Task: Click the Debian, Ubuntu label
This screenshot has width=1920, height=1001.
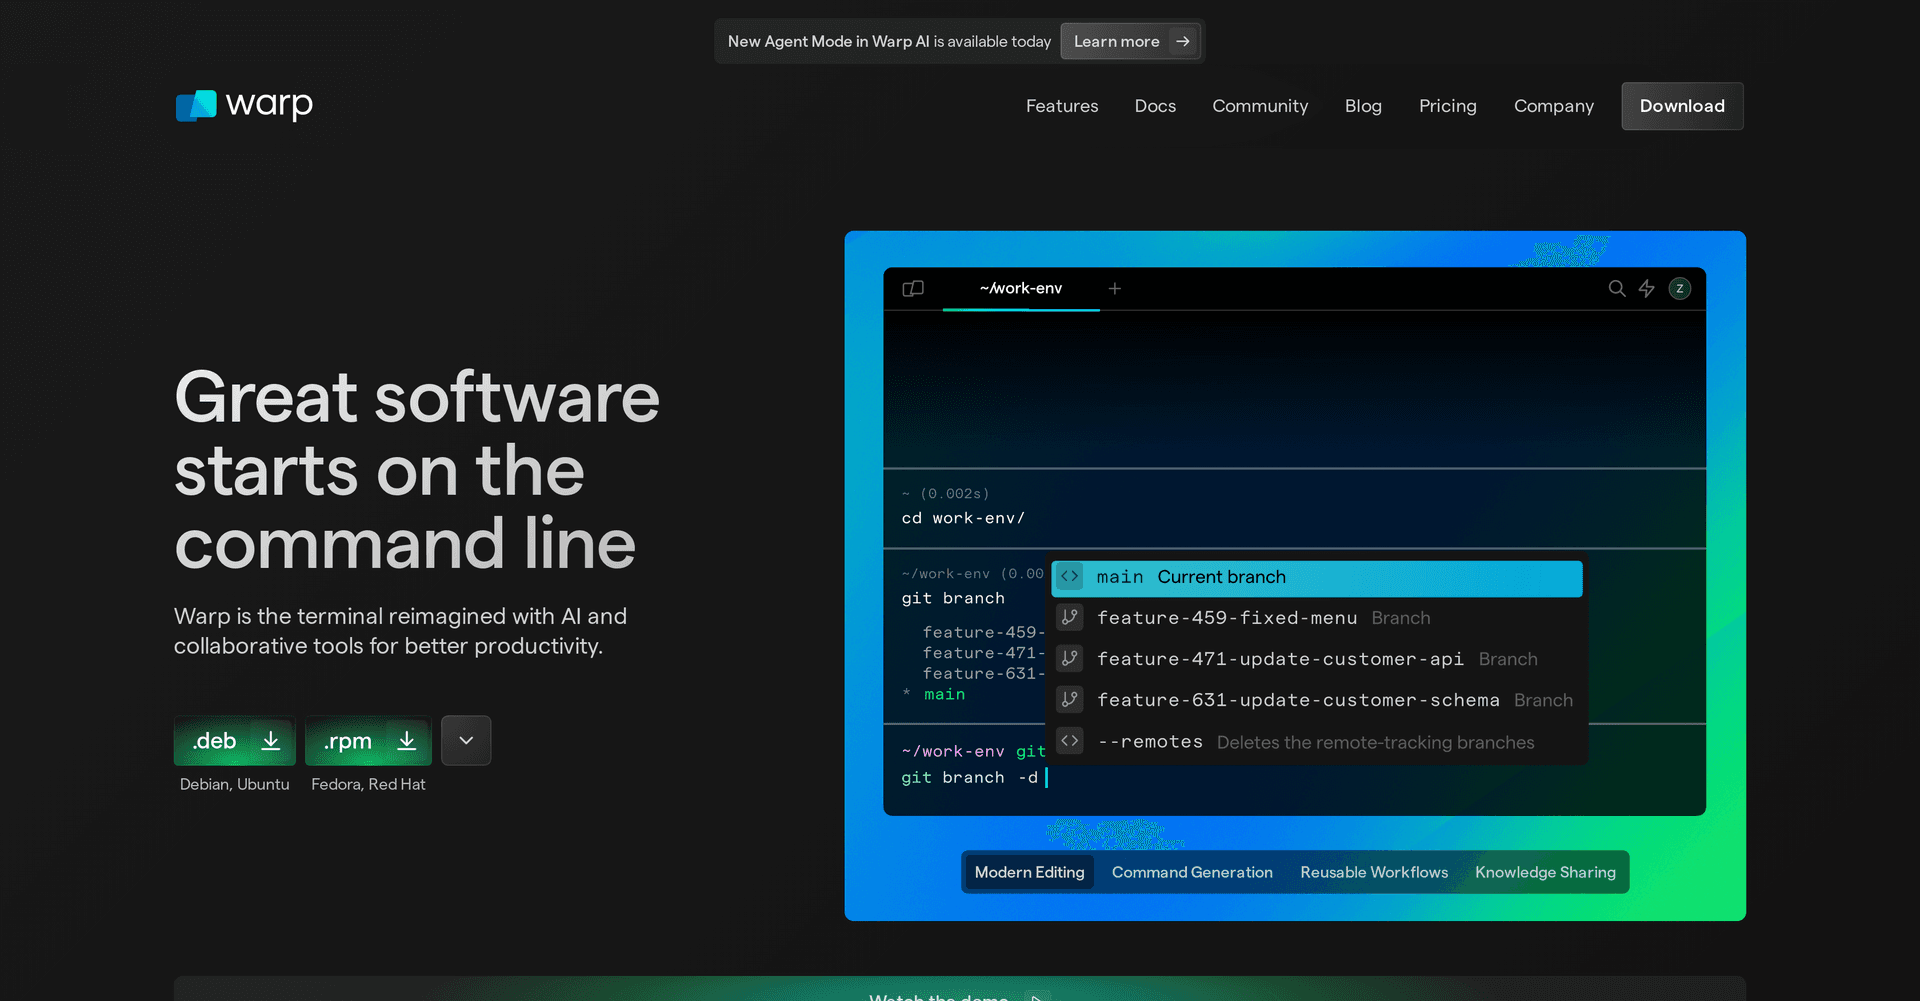Action: (x=235, y=785)
